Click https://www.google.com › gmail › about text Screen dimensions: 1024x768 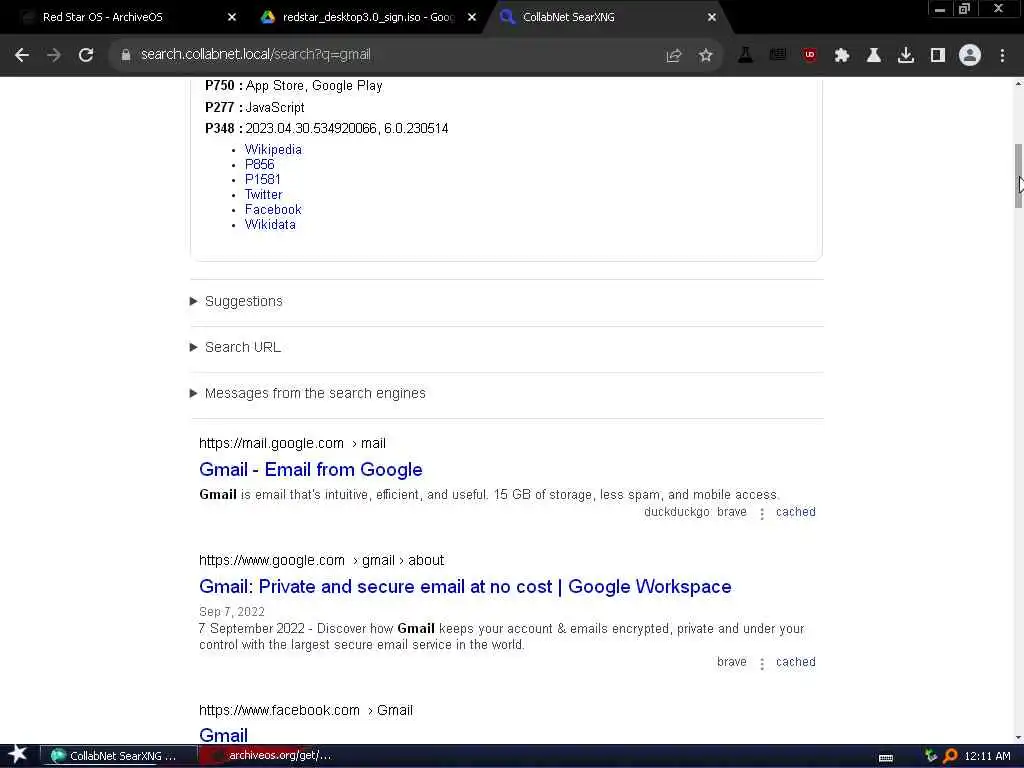pyautogui.click(x=321, y=560)
